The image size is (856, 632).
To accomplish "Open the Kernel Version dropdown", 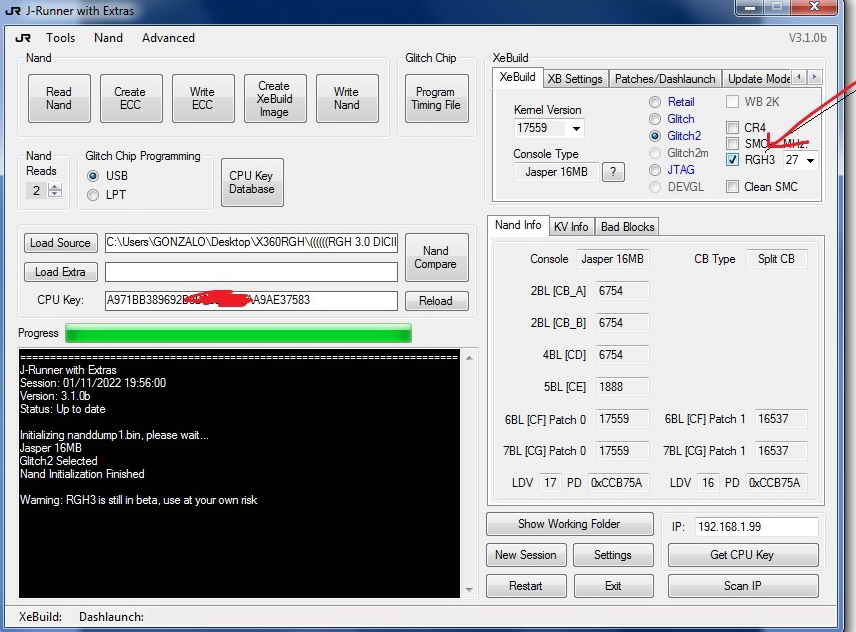I will (576, 129).
